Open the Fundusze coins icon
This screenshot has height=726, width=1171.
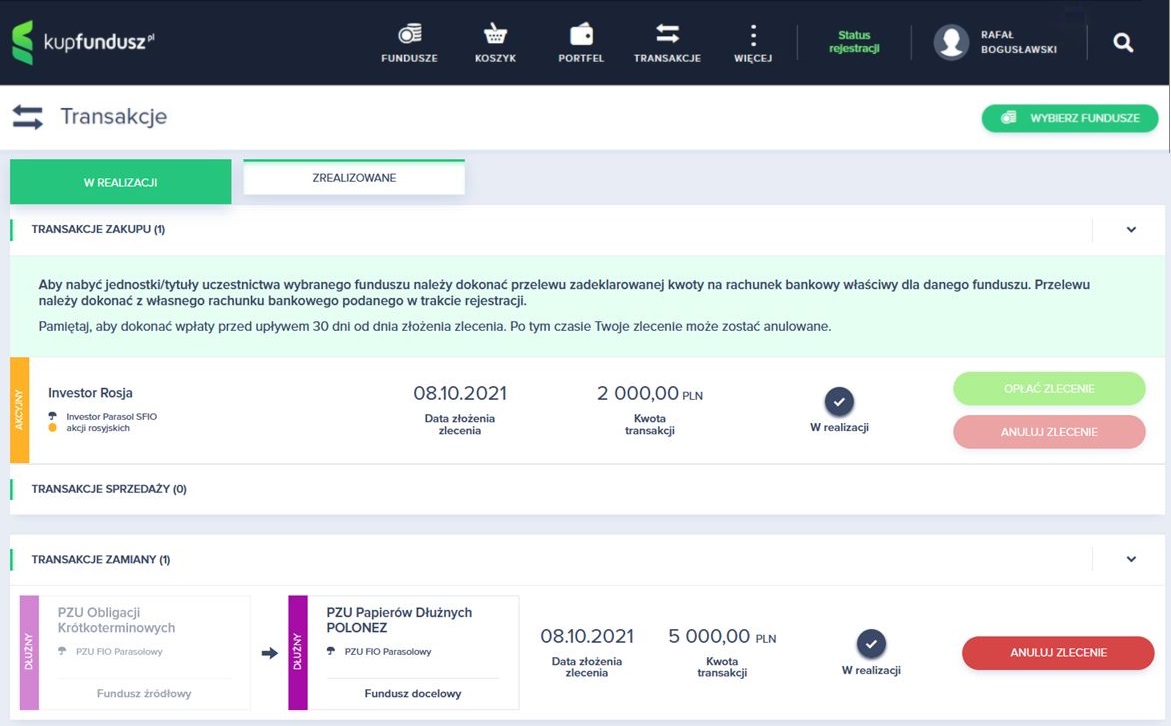pyautogui.click(x=409, y=34)
